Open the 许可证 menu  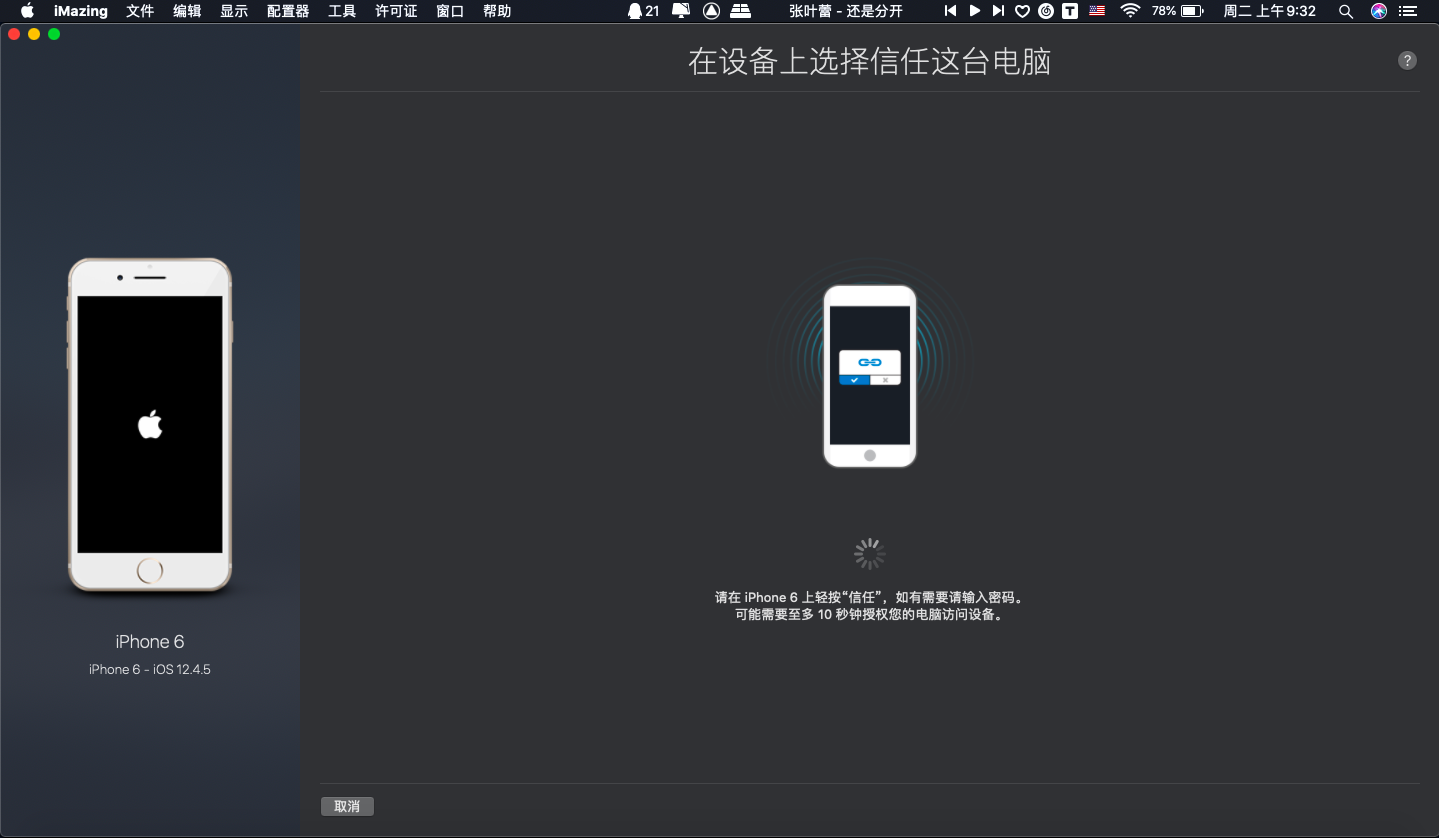396,11
